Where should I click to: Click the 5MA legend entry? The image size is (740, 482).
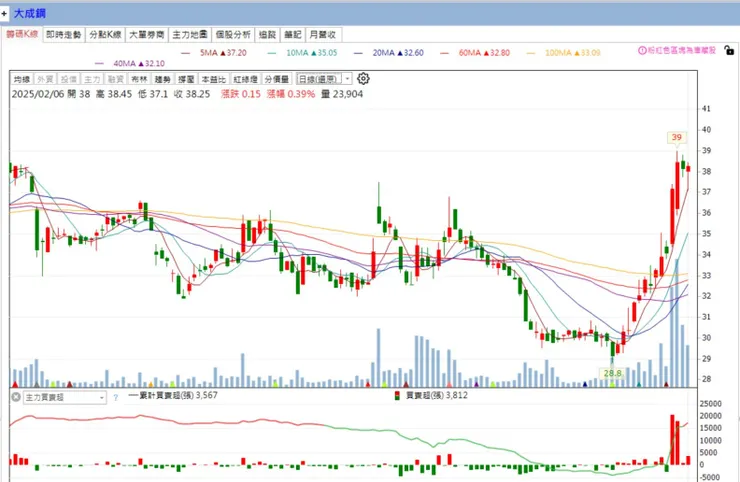point(214,52)
